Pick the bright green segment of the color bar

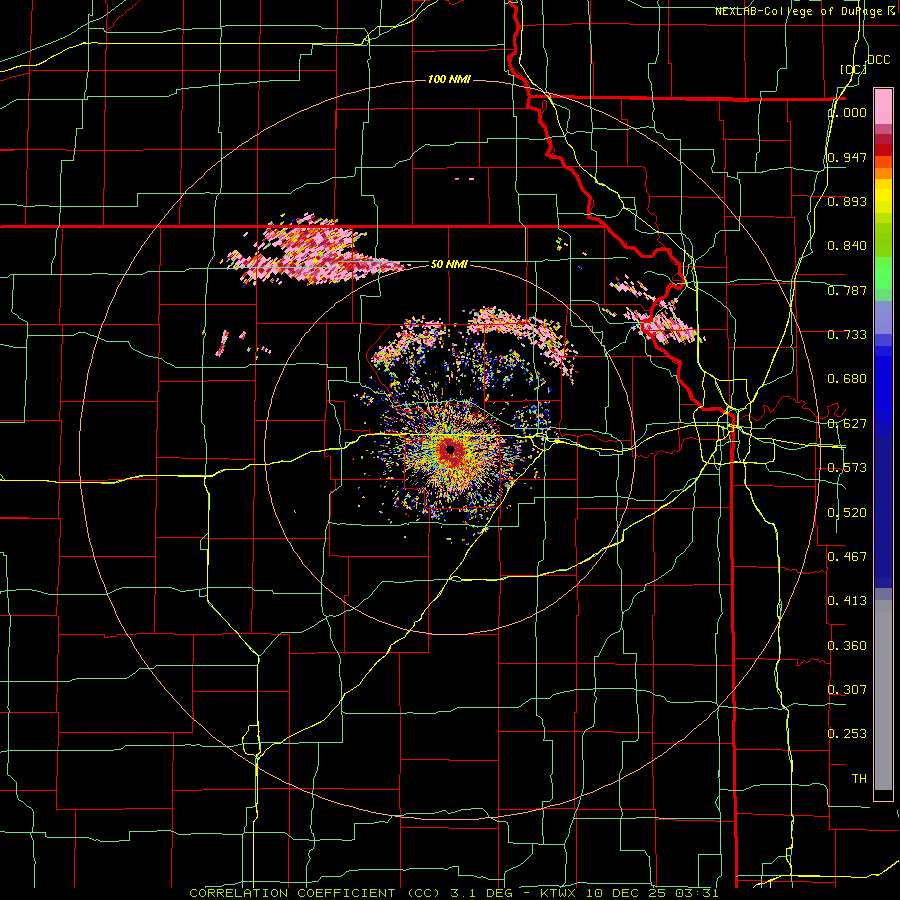(883, 273)
